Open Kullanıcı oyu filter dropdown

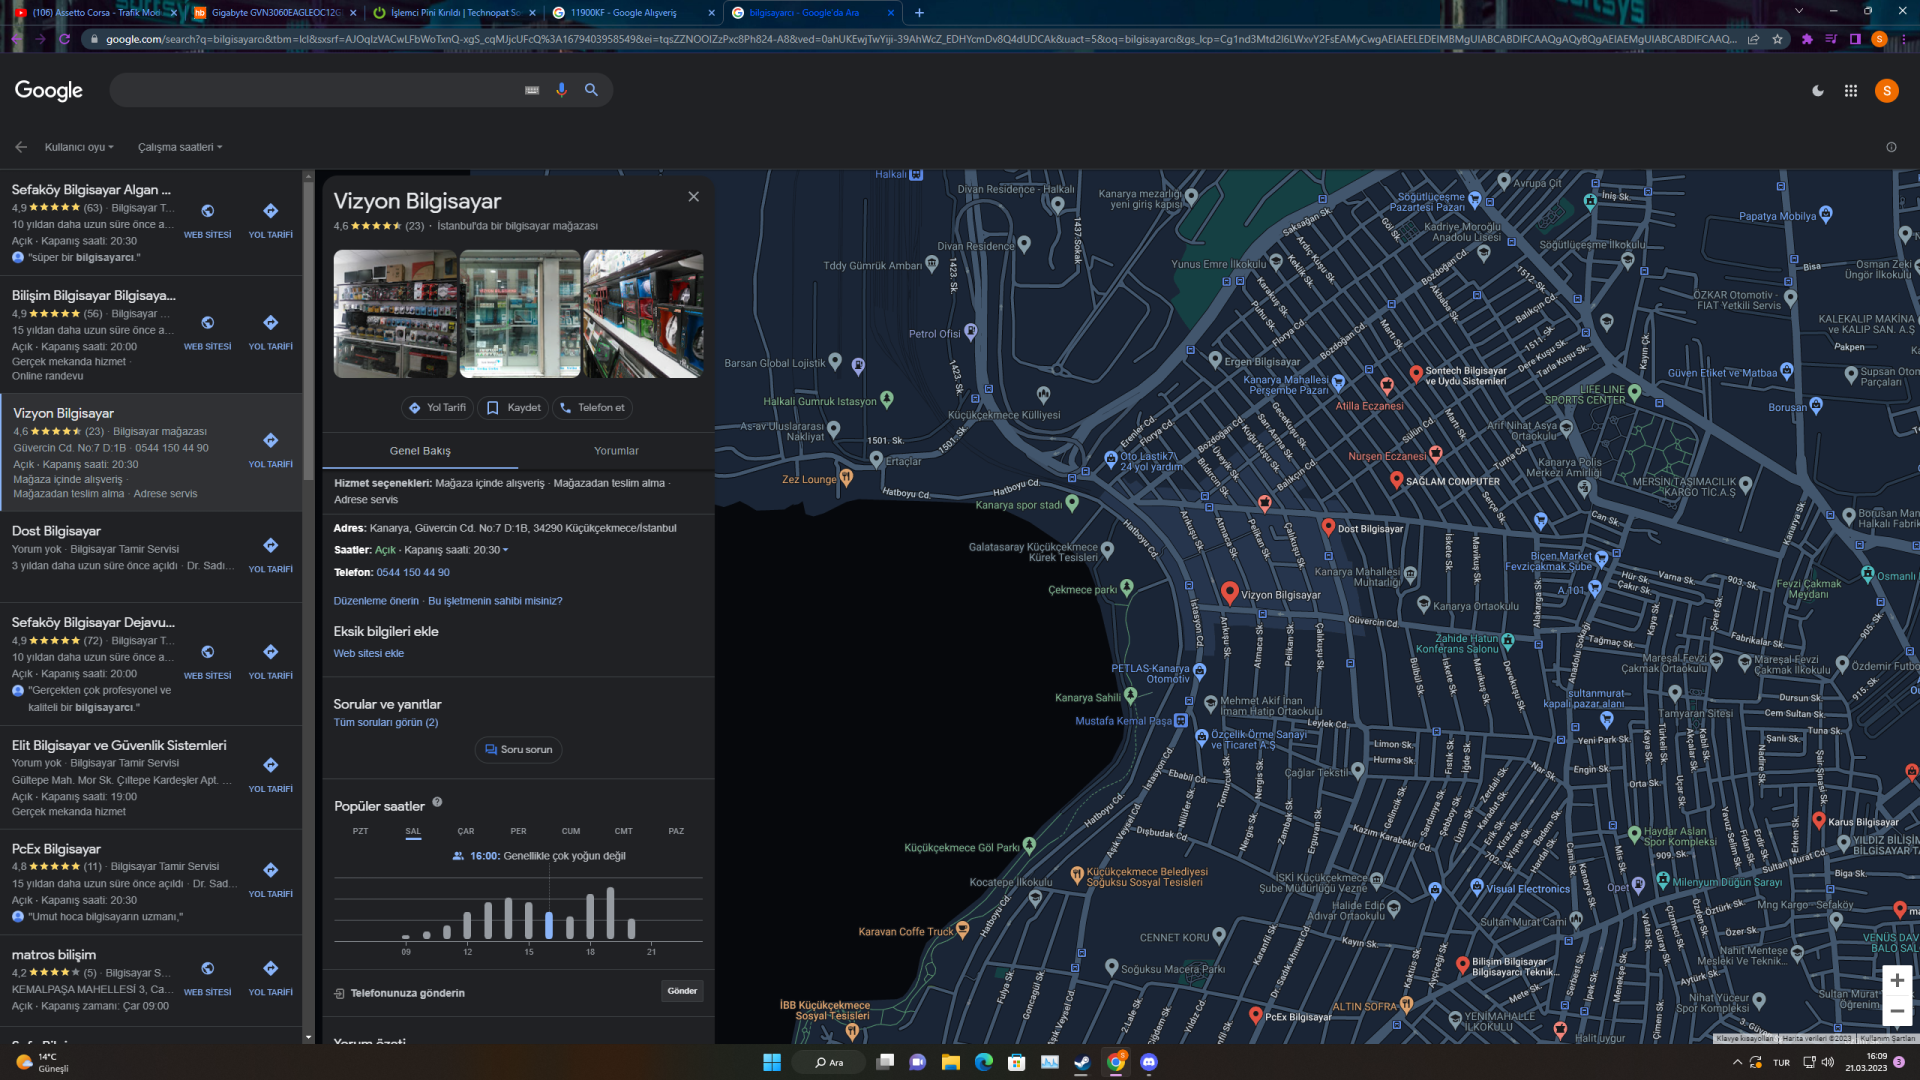point(79,147)
